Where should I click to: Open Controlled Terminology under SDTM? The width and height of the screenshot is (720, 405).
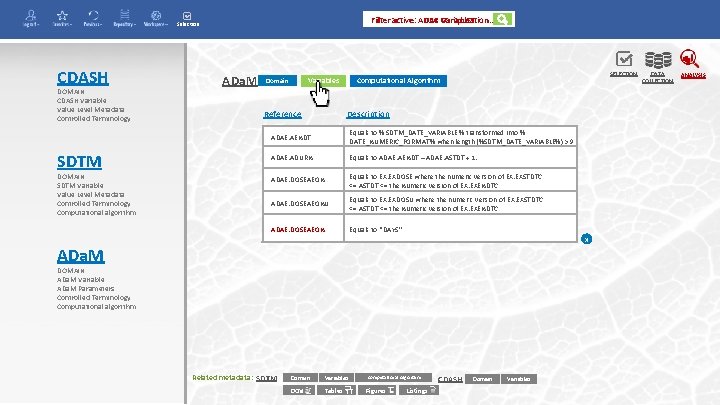[94, 203]
